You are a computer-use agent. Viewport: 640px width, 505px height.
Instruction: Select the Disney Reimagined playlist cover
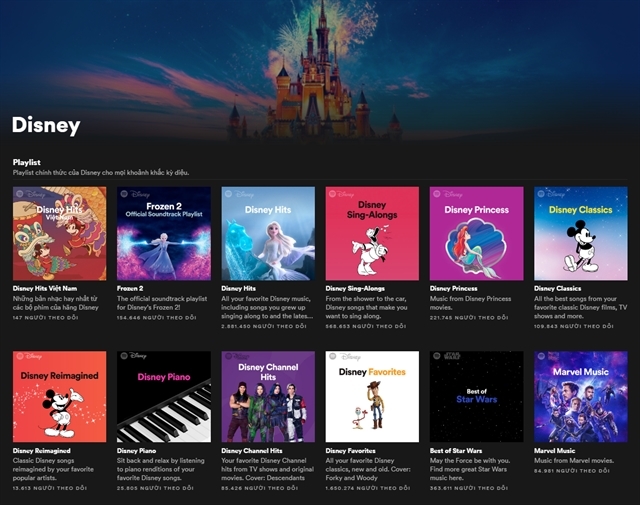point(60,396)
